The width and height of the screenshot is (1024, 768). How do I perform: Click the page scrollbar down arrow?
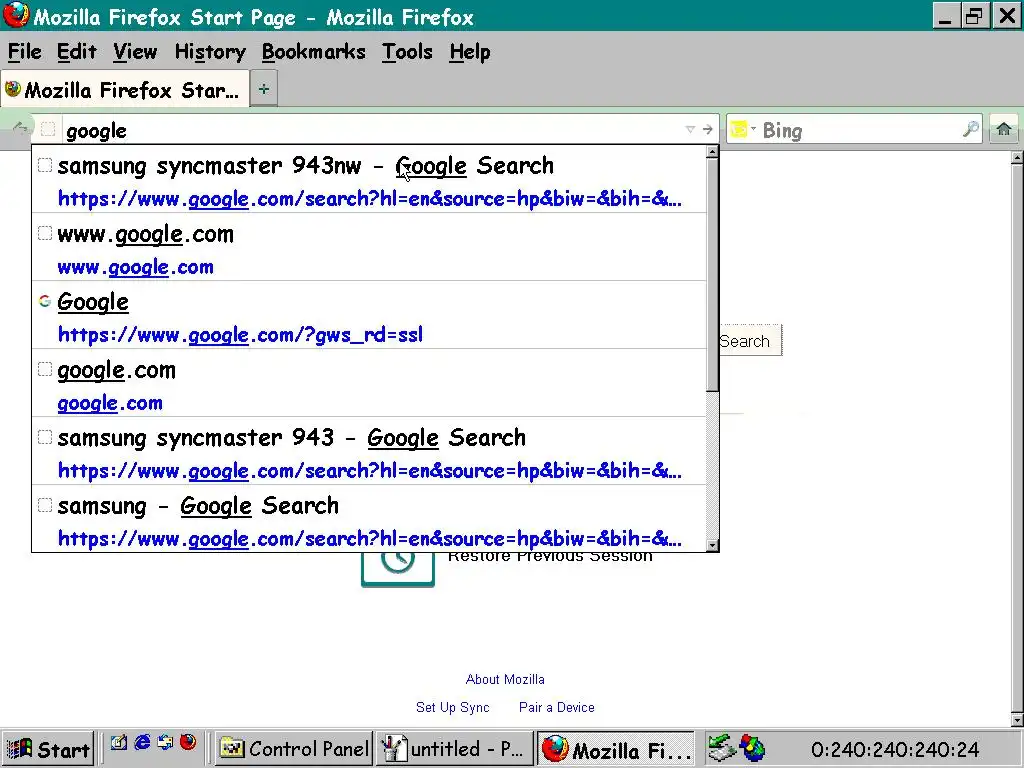pyautogui.click(x=1017, y=720)
